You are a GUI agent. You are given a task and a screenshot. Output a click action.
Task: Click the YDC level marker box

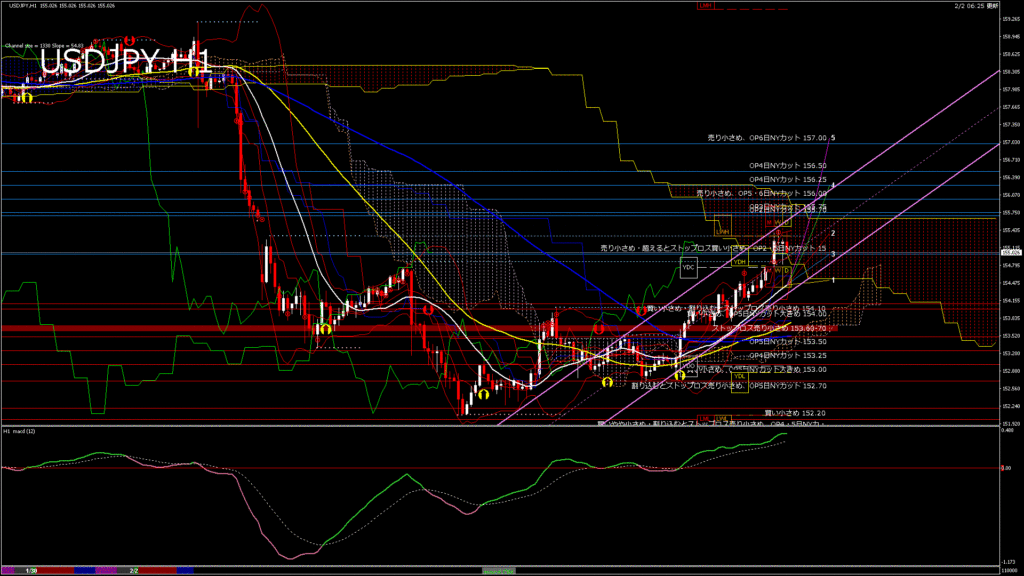coord(688,268)
